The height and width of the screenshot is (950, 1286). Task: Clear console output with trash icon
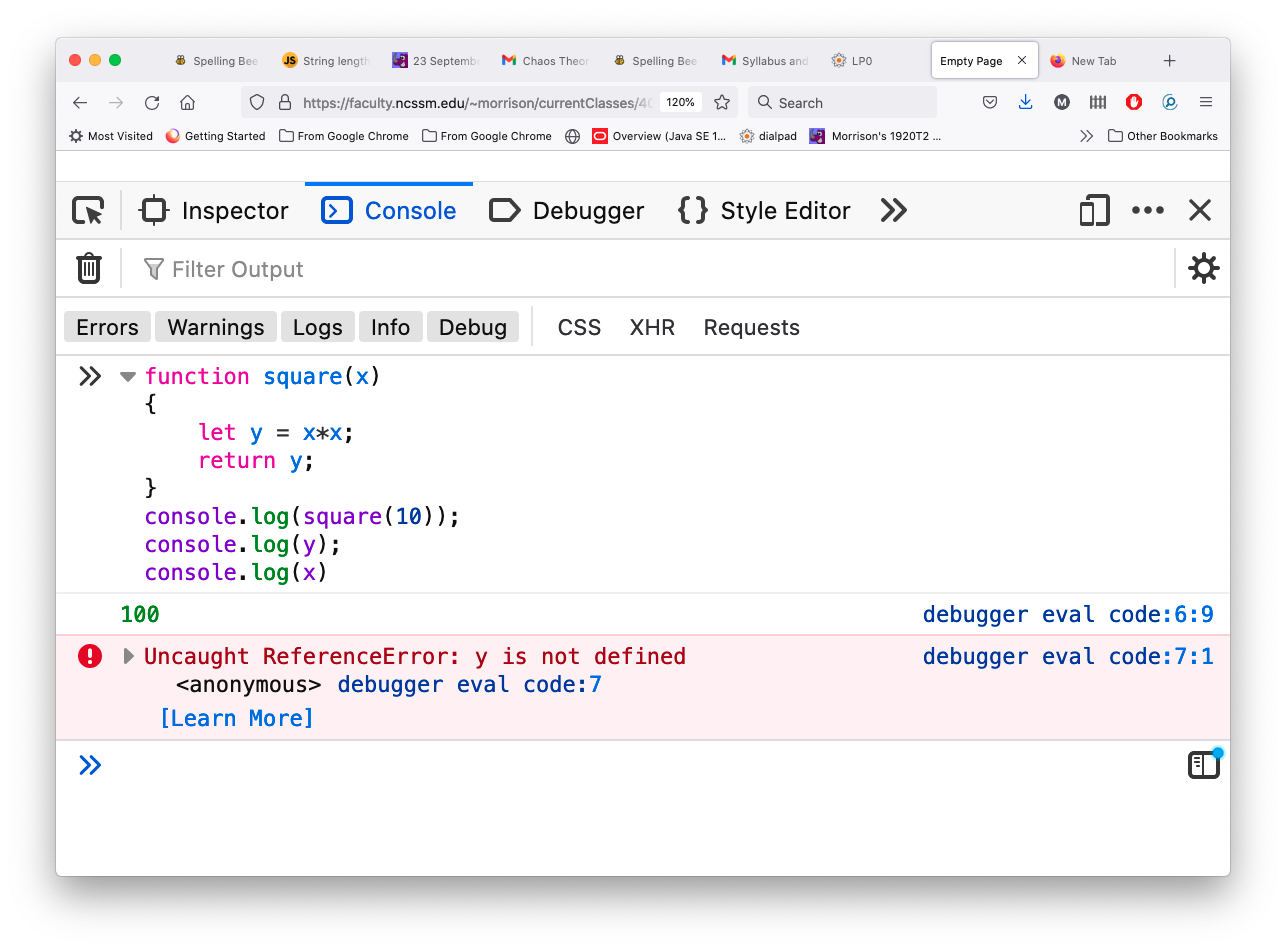89,268
